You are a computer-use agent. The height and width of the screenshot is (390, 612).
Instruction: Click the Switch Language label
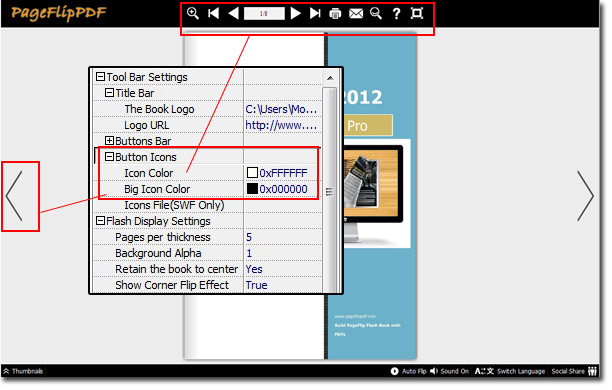pos(522,372)
